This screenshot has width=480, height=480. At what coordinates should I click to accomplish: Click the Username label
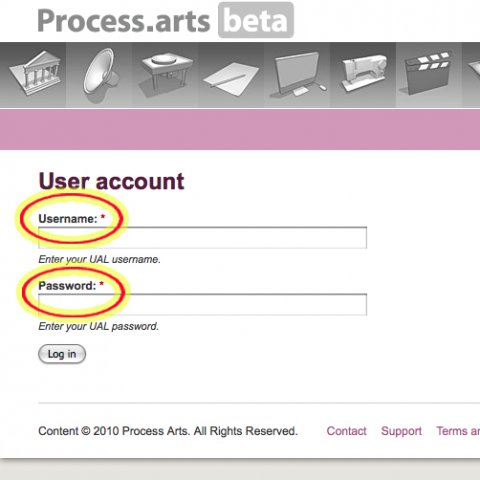coord(68,219)
